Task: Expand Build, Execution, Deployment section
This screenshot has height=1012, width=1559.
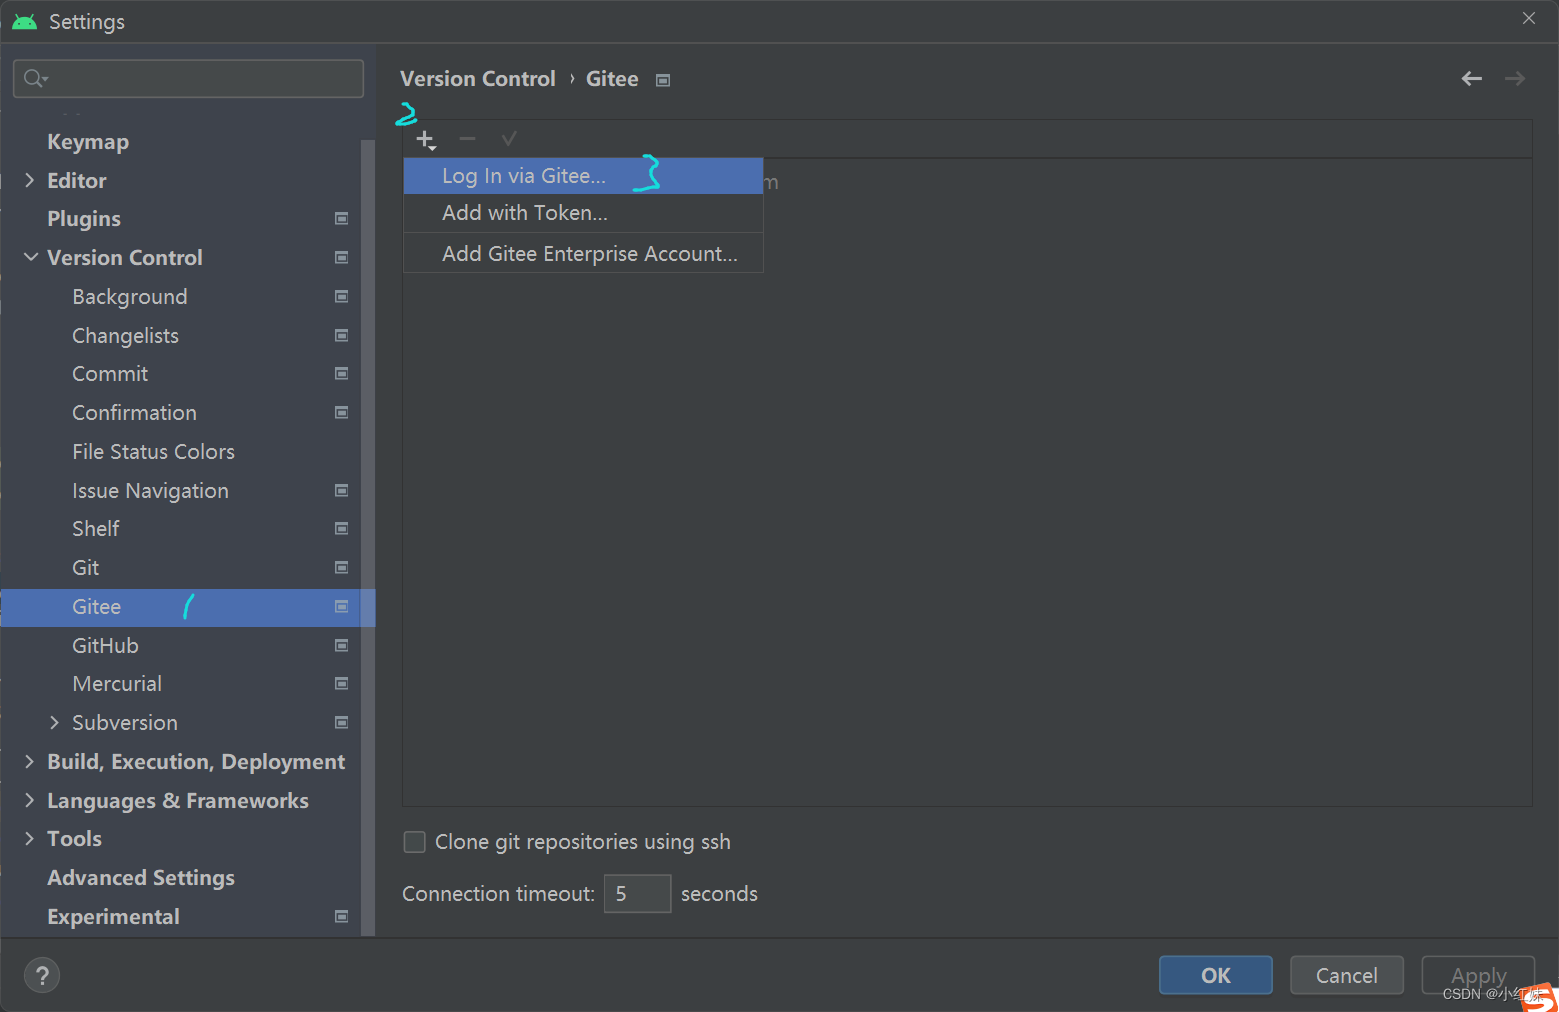Action: pos(29,761)
